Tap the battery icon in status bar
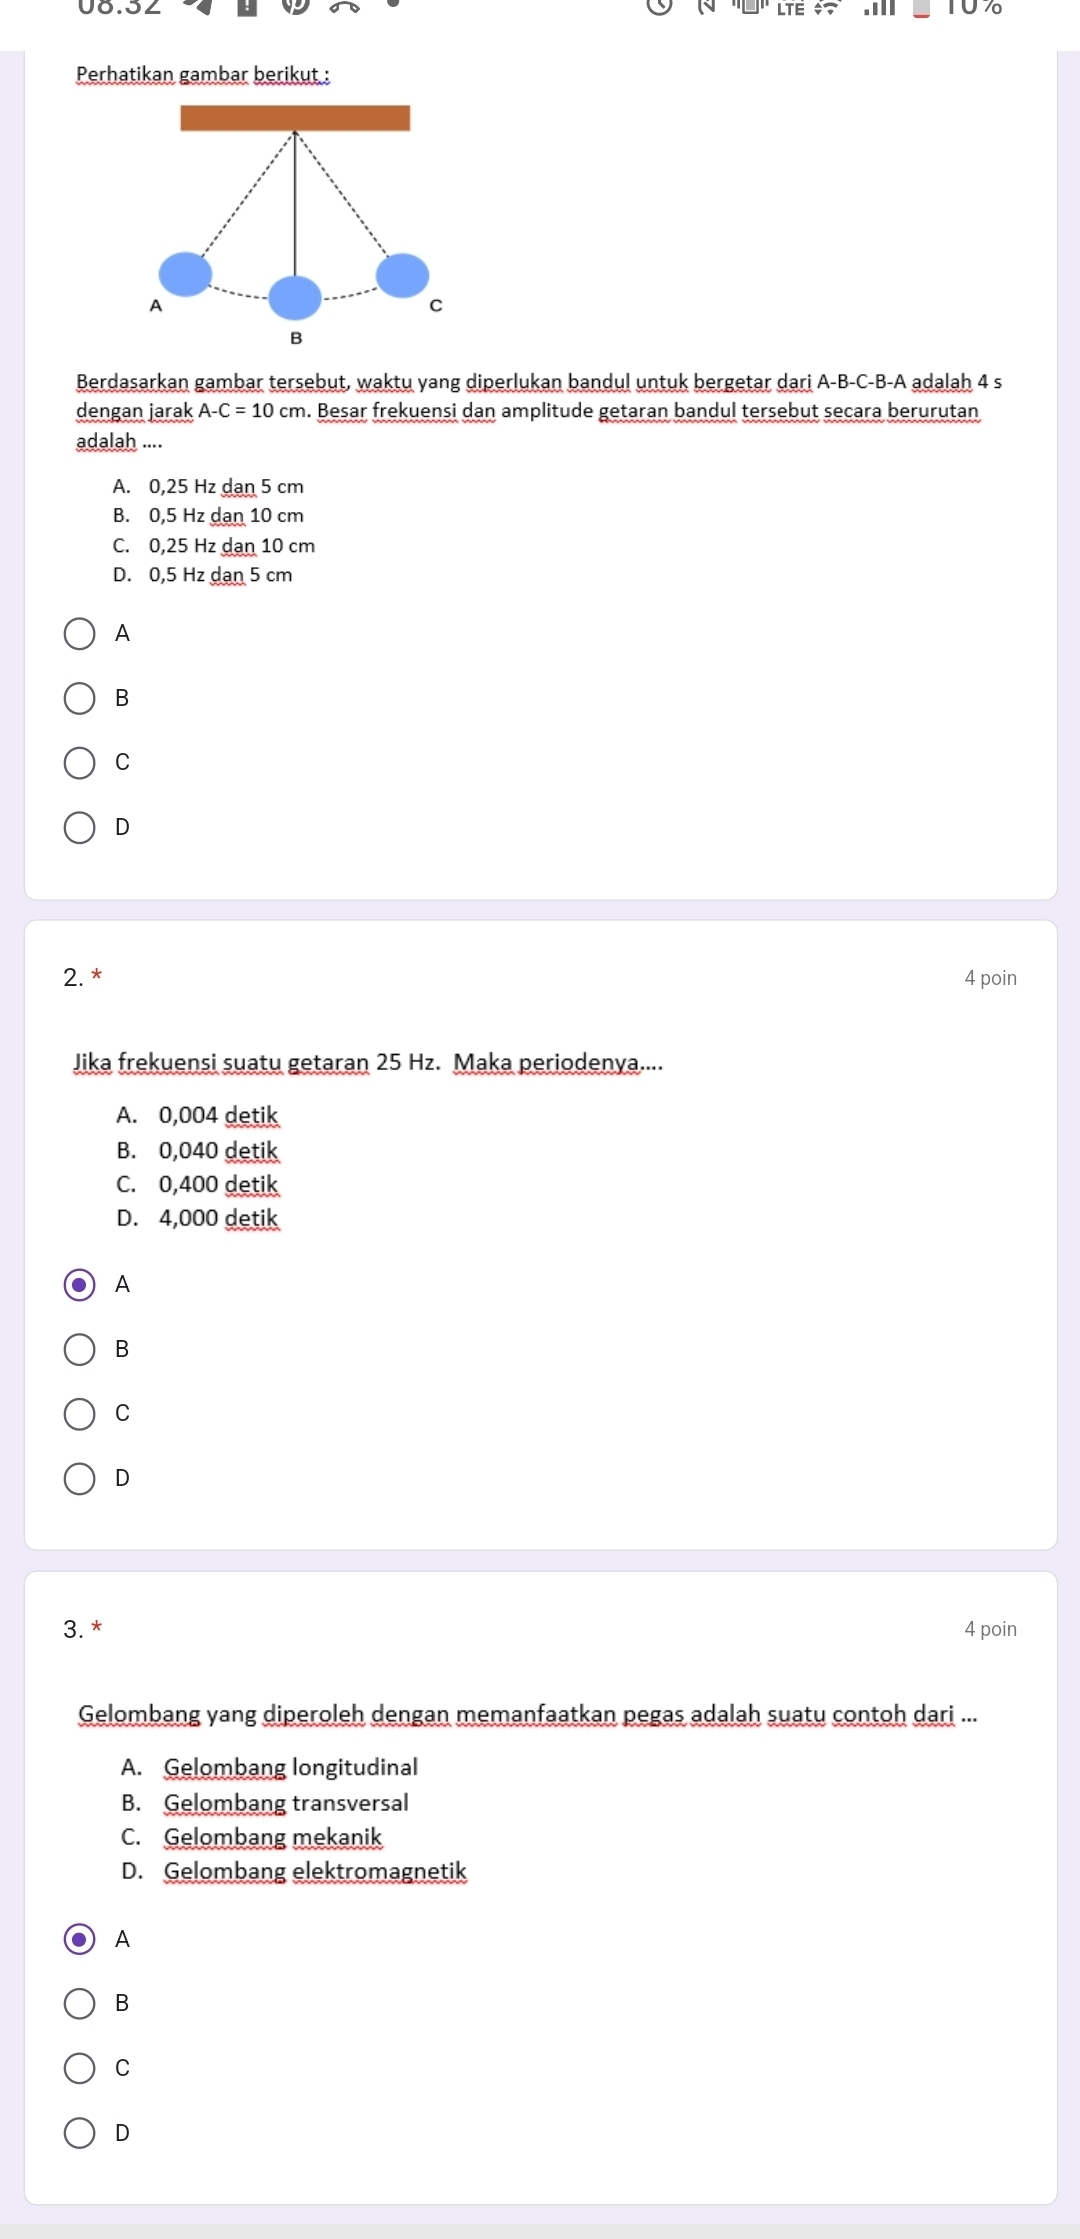This screenshot has height=2239, width=1080. (922, 8)
